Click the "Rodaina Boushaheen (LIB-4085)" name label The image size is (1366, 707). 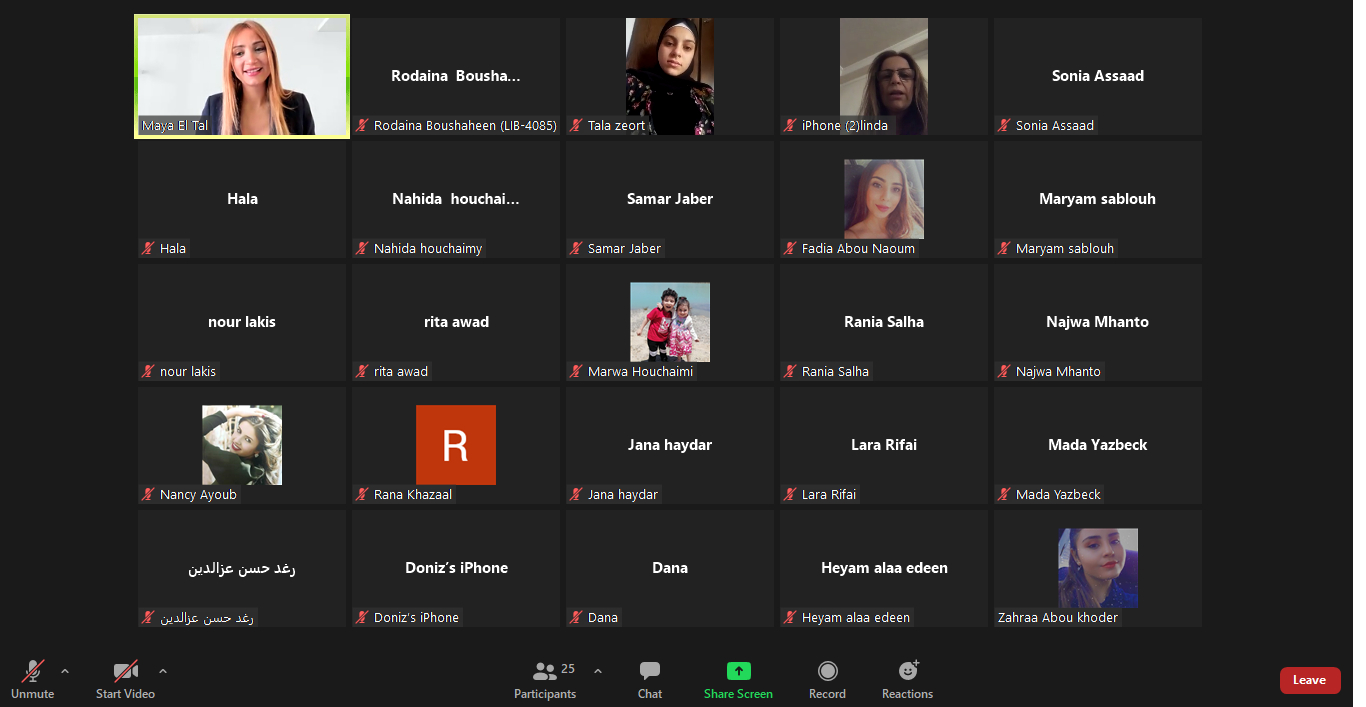point(465,126)
